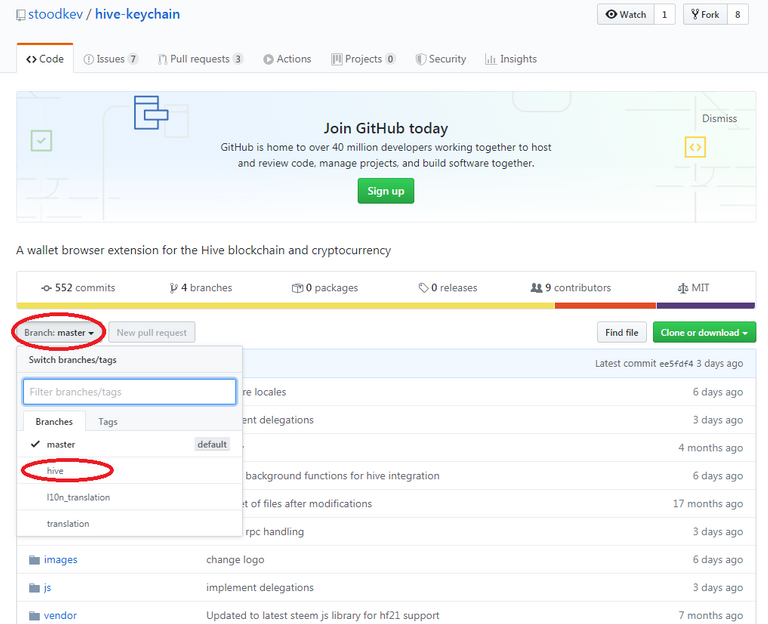Screen dimensions: 768x624
Task: Select the master branch entry
Action: pyautogui.click(x=129, y=444)
